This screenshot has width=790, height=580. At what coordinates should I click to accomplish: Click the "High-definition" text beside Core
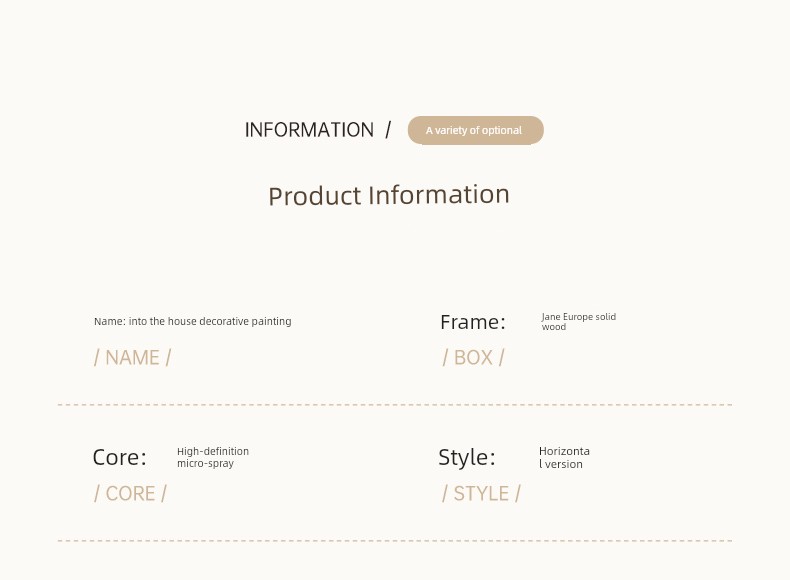(213, 452)
